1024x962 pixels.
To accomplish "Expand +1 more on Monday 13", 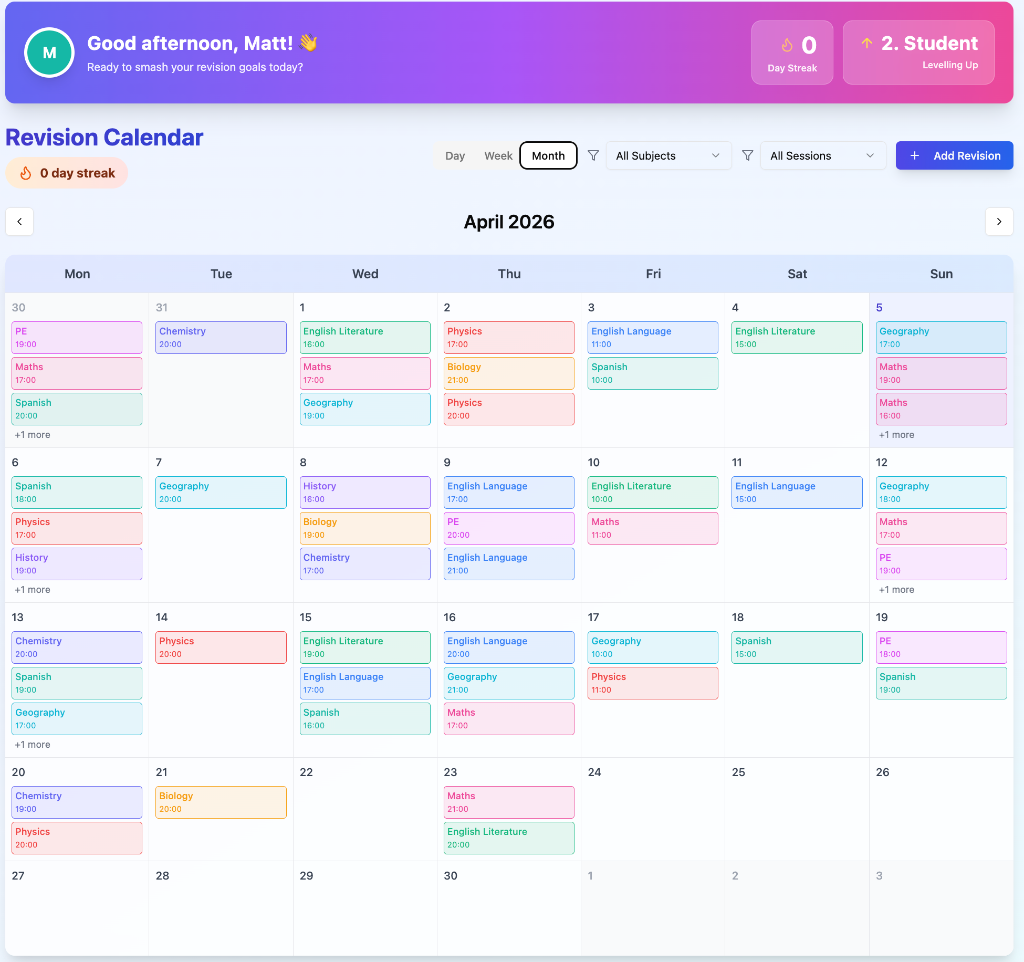I will pyautogui.click(x=33, y=745).
